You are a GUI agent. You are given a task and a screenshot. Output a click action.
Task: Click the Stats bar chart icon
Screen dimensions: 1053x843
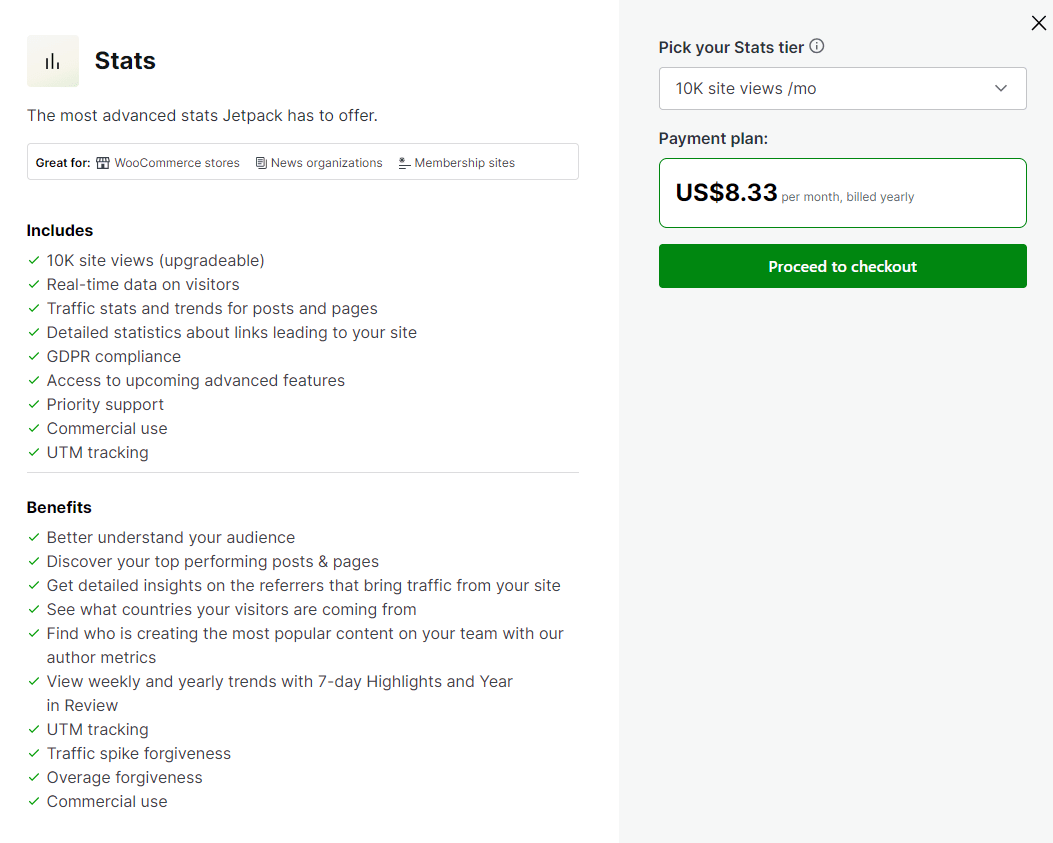pyautogui.click(x=52, y=61)
